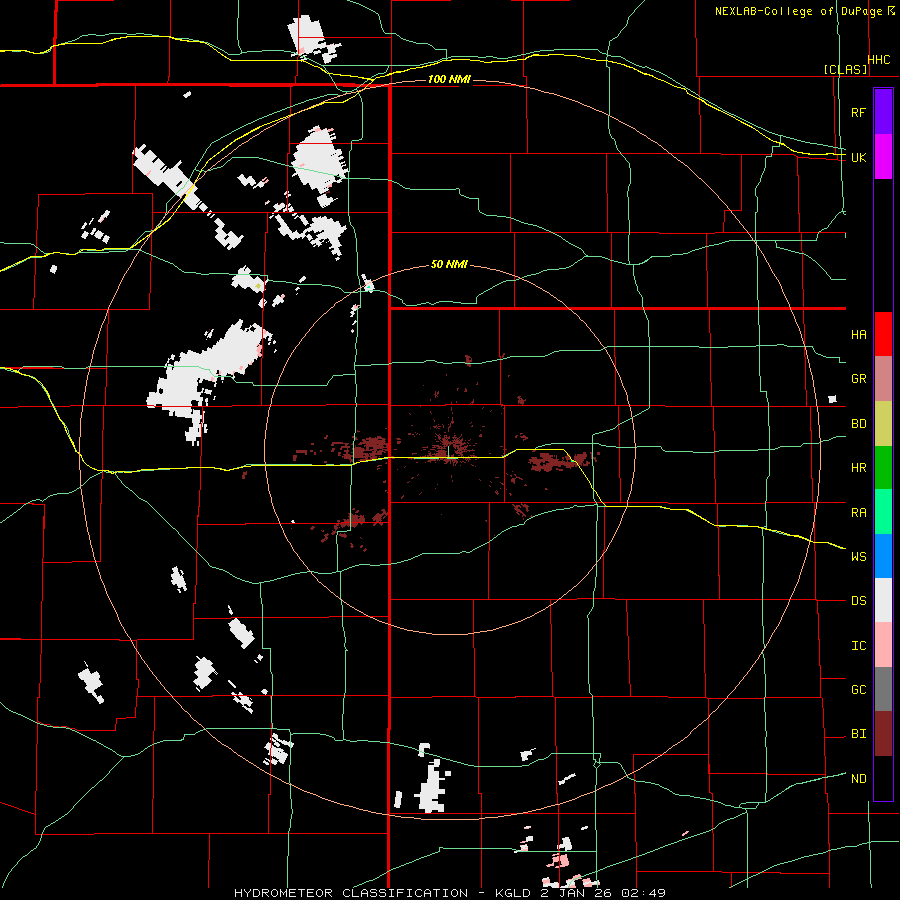Click the 'RA' legend label
This screenshot has height=900, width=900.
(858, 512)
